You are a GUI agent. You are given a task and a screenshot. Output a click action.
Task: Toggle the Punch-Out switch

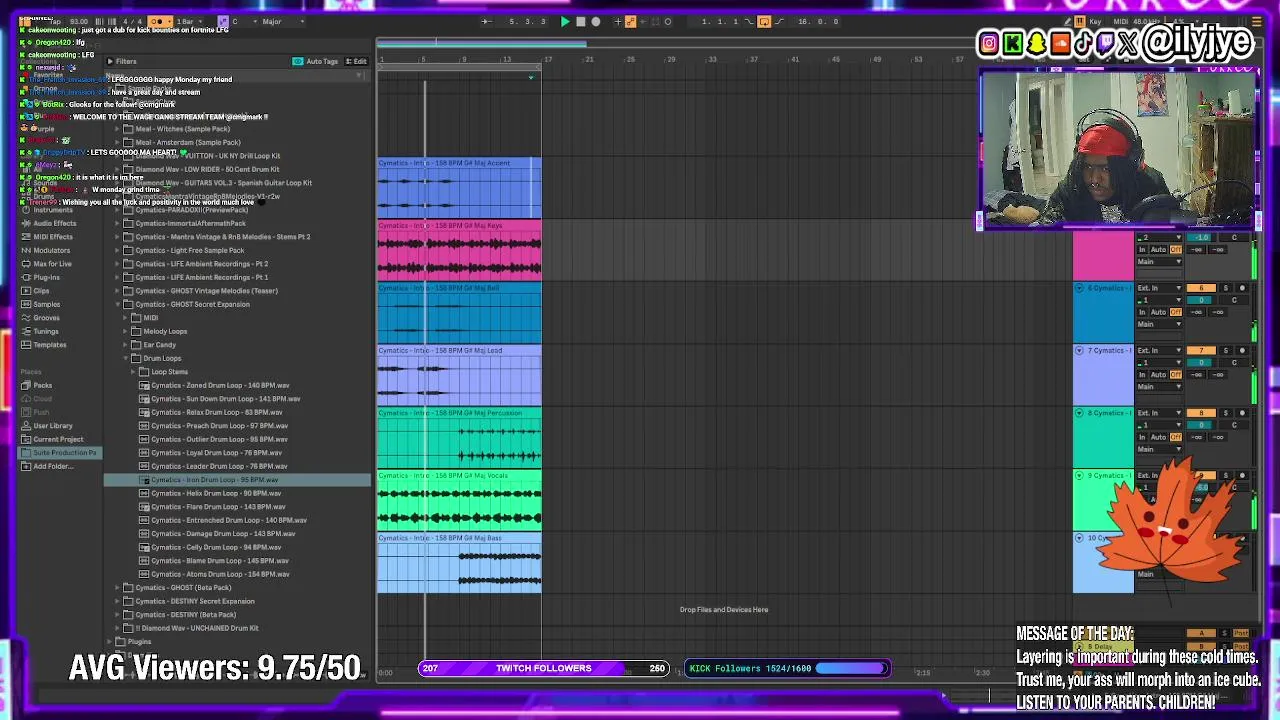778,21
